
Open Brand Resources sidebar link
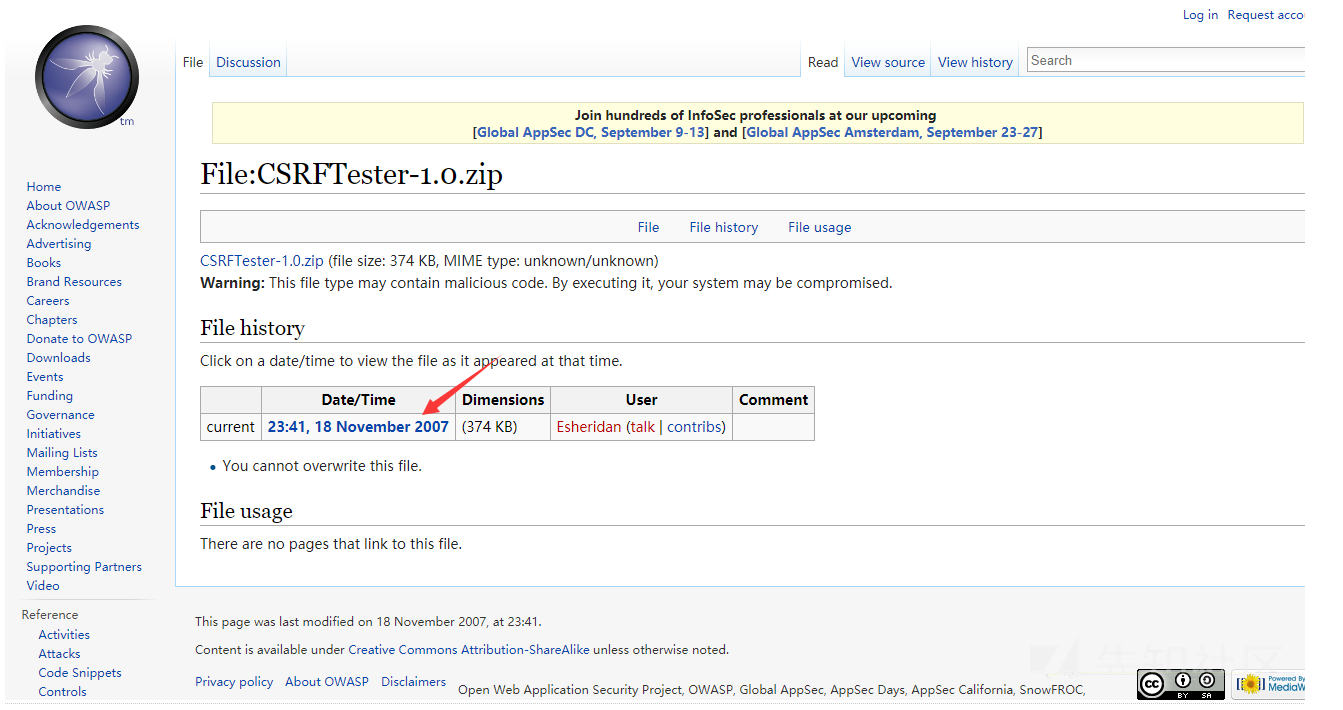[x=74, y=282]
